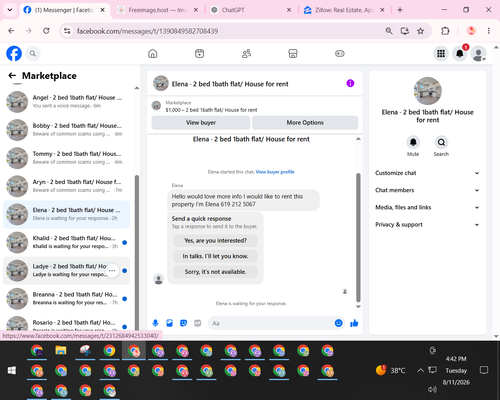
Task: Switch to ChatGPT tab
Action: (251, 10)
